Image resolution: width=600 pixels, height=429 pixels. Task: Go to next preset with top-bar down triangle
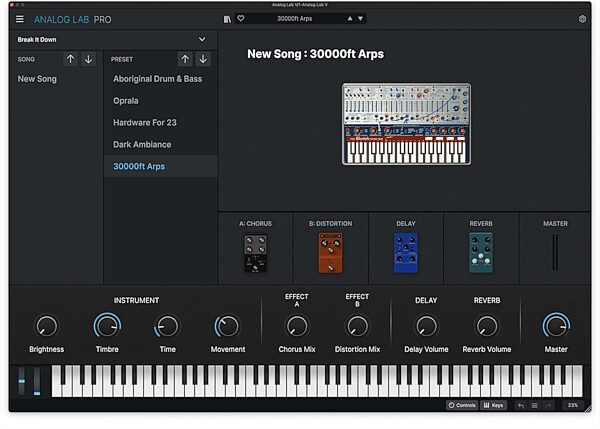[x=360, y=18]
